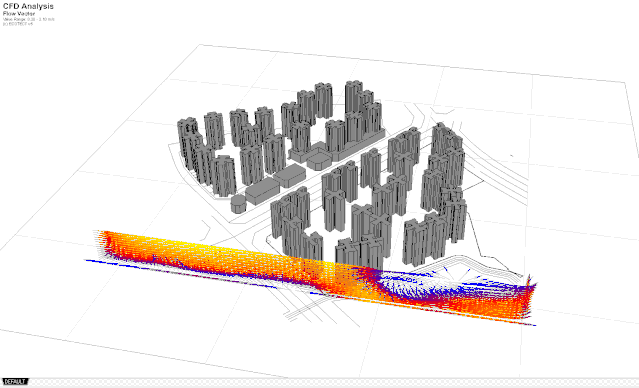This screenshot has height=388, width=639.
Task: Select the DEFAULT tab at the bottom
Action: [x=15, y=381]
